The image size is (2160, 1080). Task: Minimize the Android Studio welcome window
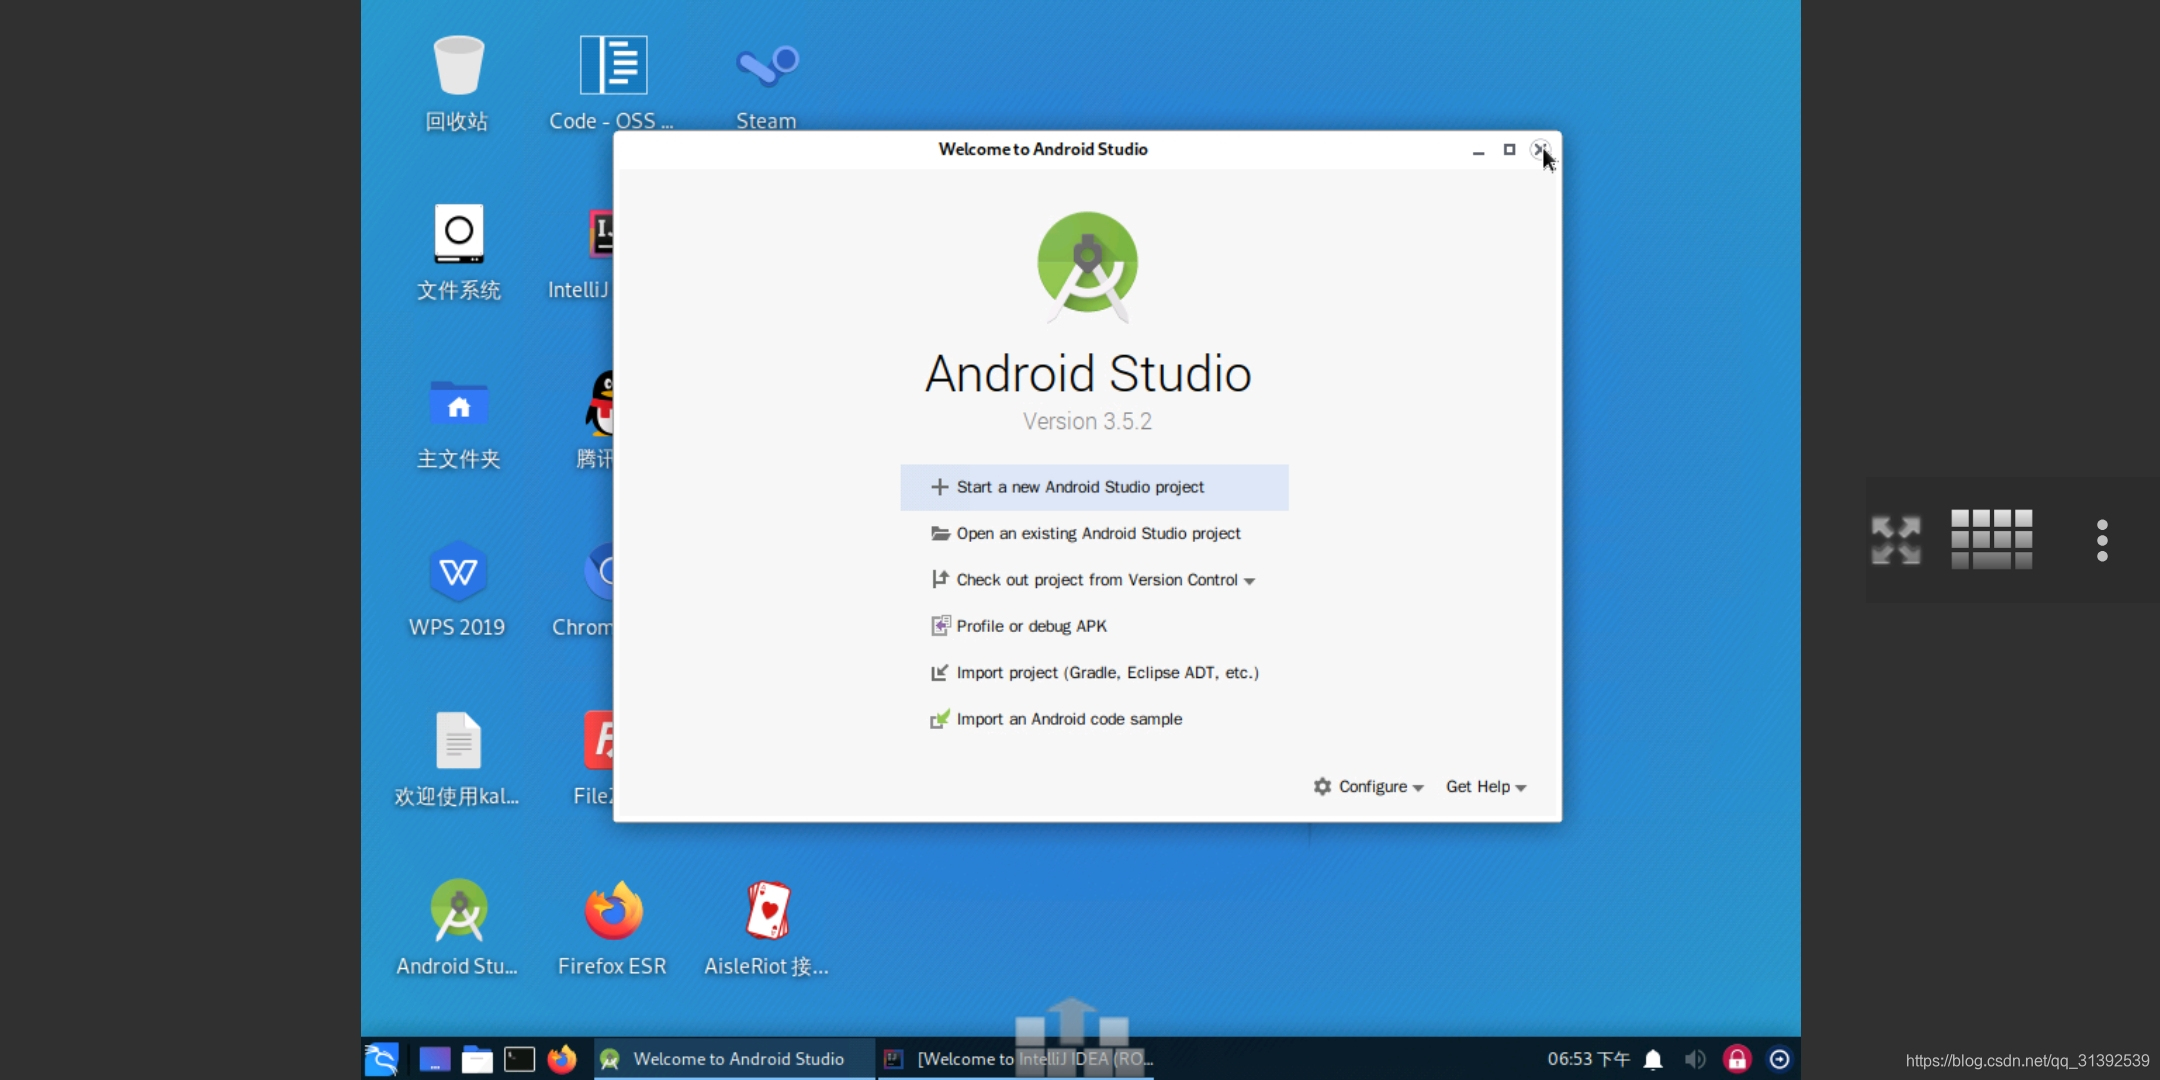pyautogui.click(x=1478, y=151)
